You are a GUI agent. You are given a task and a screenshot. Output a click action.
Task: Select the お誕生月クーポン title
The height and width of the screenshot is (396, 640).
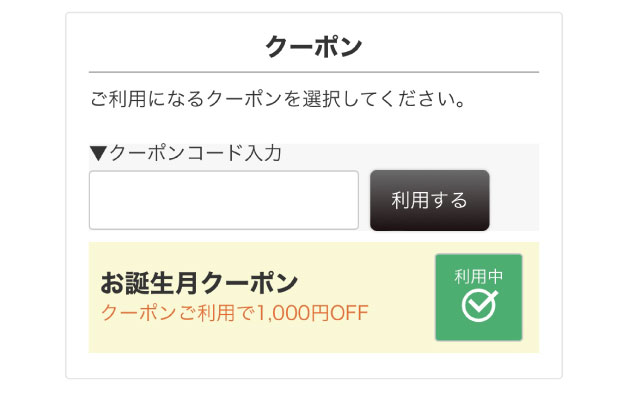(x=199, y=283)
